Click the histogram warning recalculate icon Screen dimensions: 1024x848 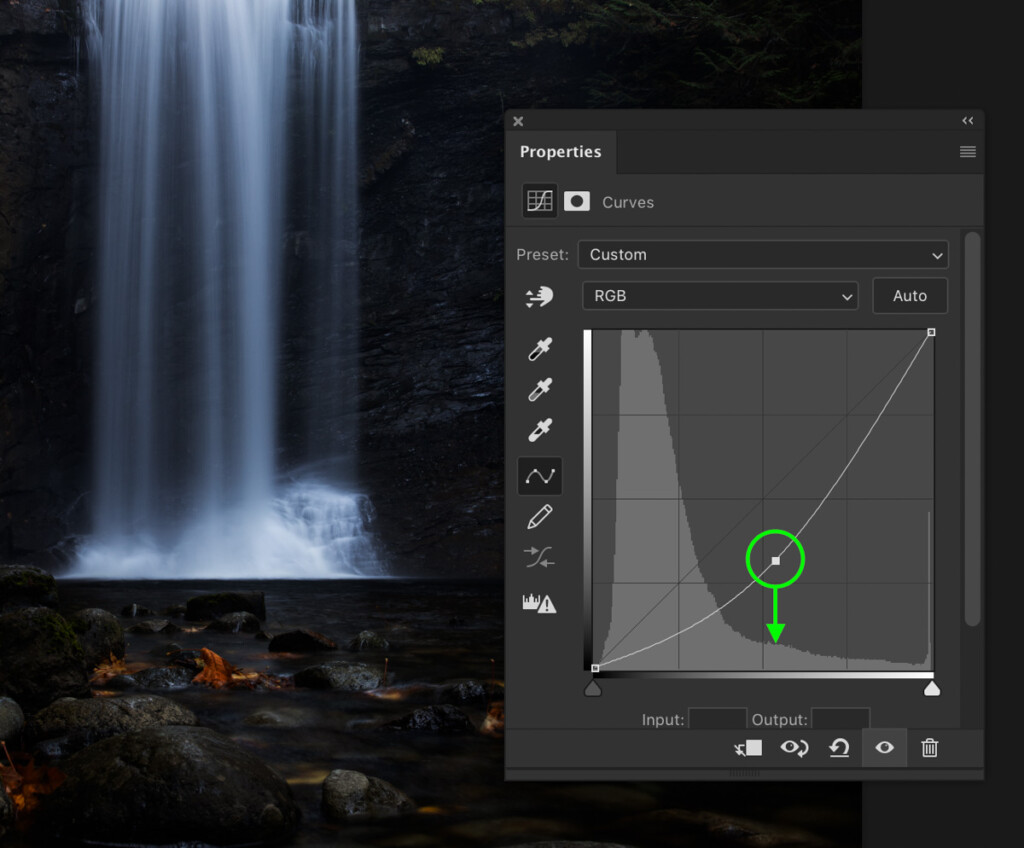540,603
